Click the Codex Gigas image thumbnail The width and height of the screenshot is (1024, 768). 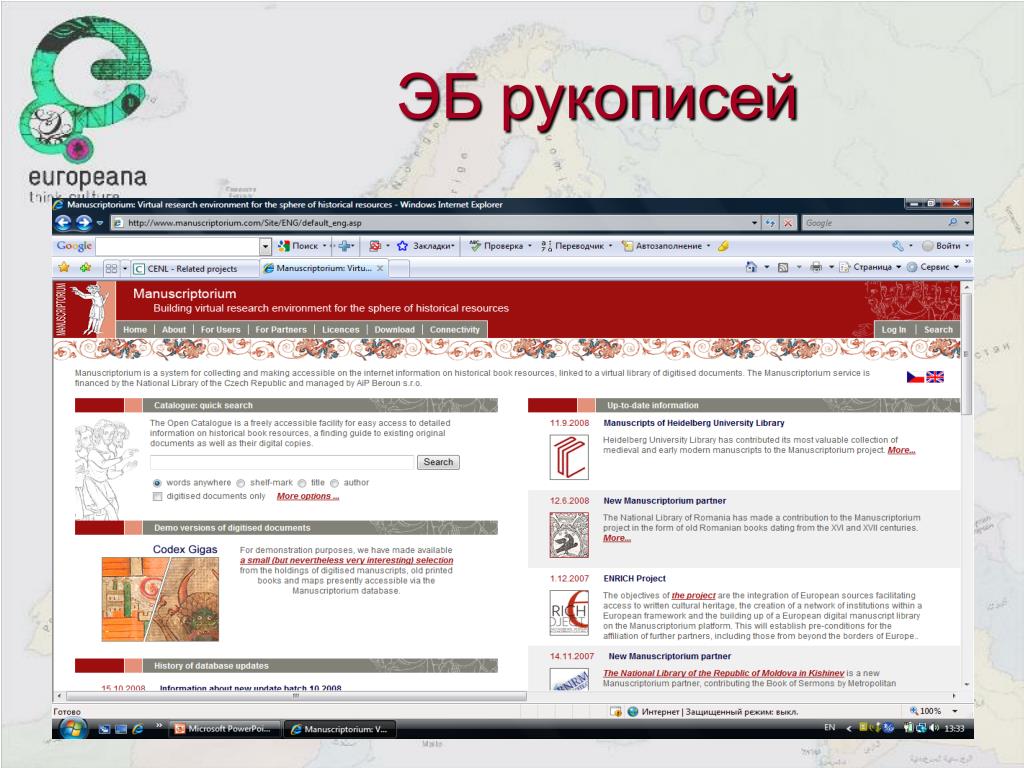[x=160, y=599]
